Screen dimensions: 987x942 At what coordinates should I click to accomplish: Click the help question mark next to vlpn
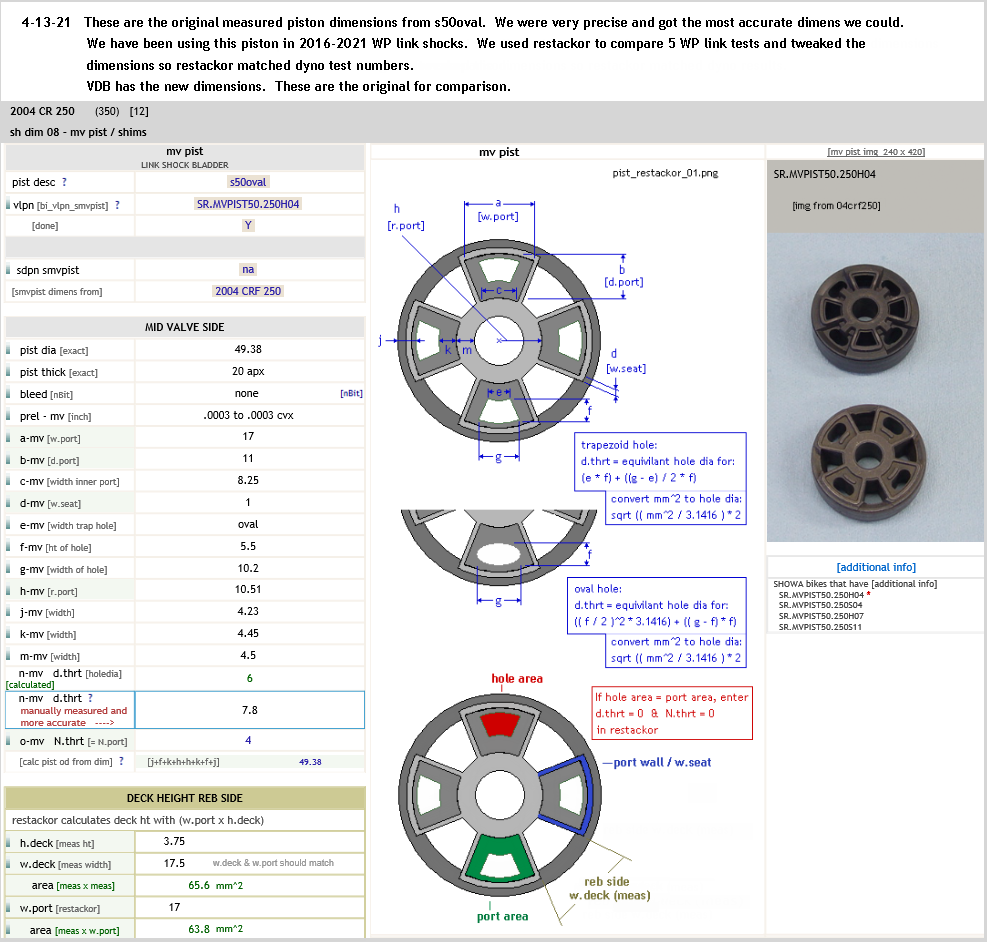[x=117, y=205]
